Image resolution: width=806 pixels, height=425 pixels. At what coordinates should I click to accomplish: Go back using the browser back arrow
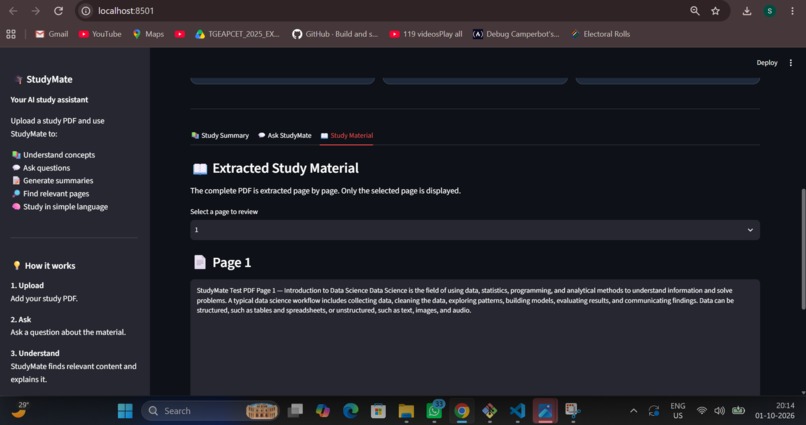(13, 11)
